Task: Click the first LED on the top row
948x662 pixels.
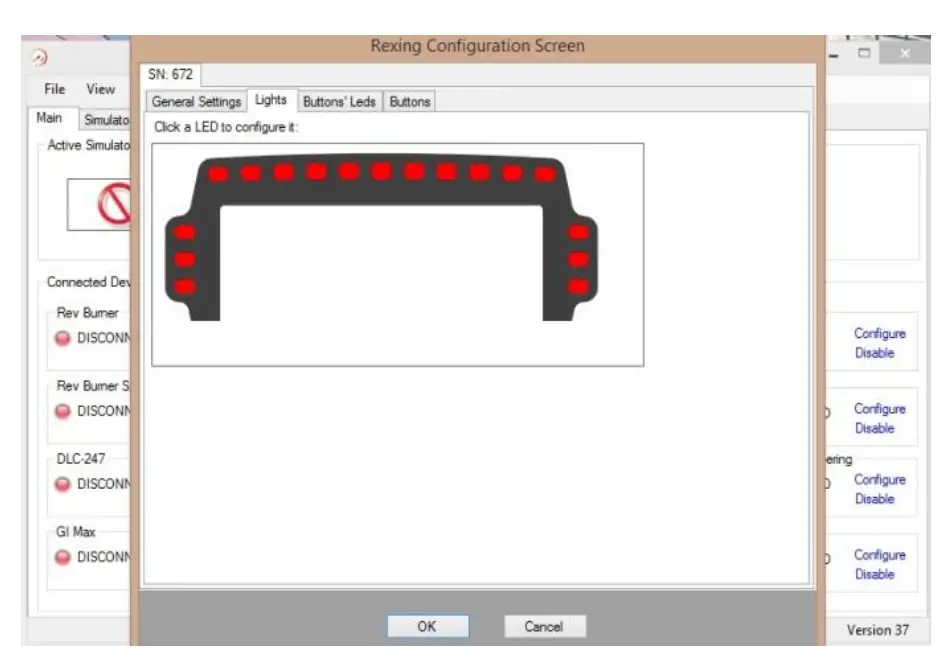Action: click(x=218, y=174)
